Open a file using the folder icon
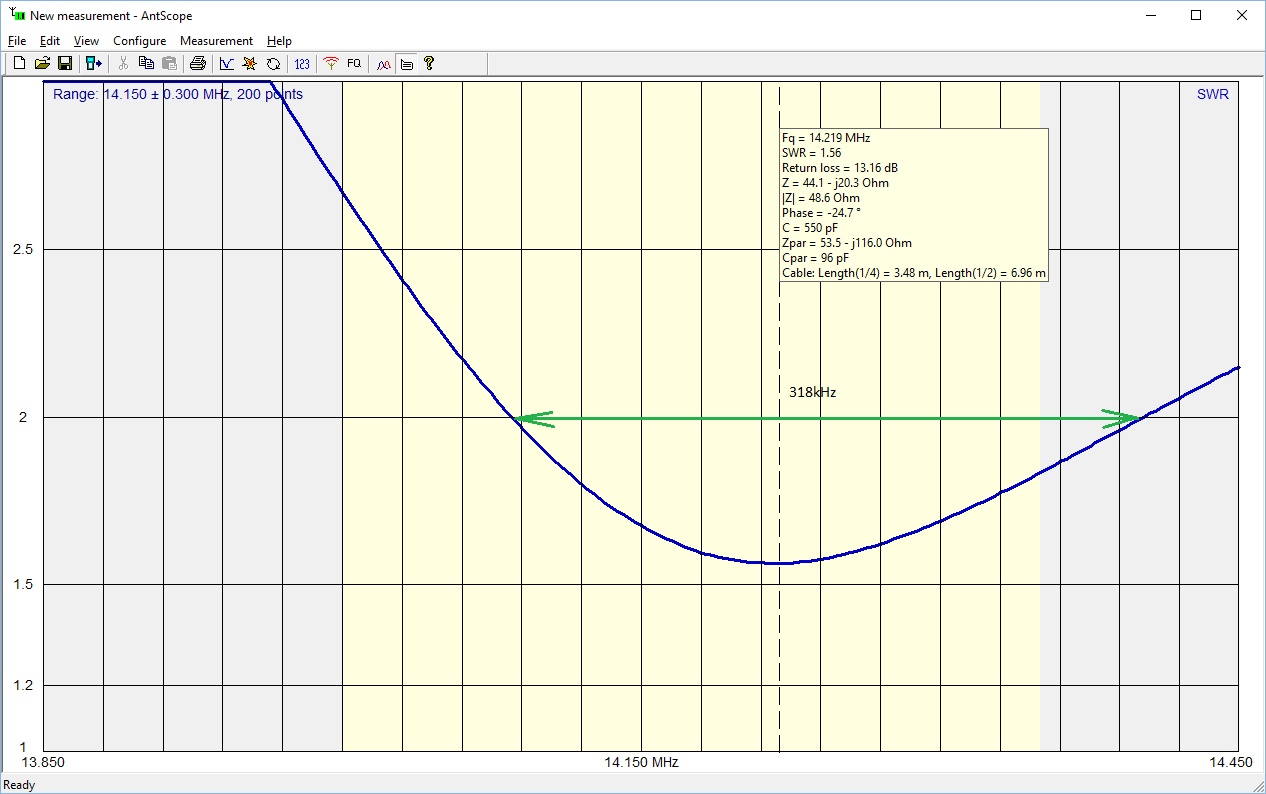 [x=42, y=64]
